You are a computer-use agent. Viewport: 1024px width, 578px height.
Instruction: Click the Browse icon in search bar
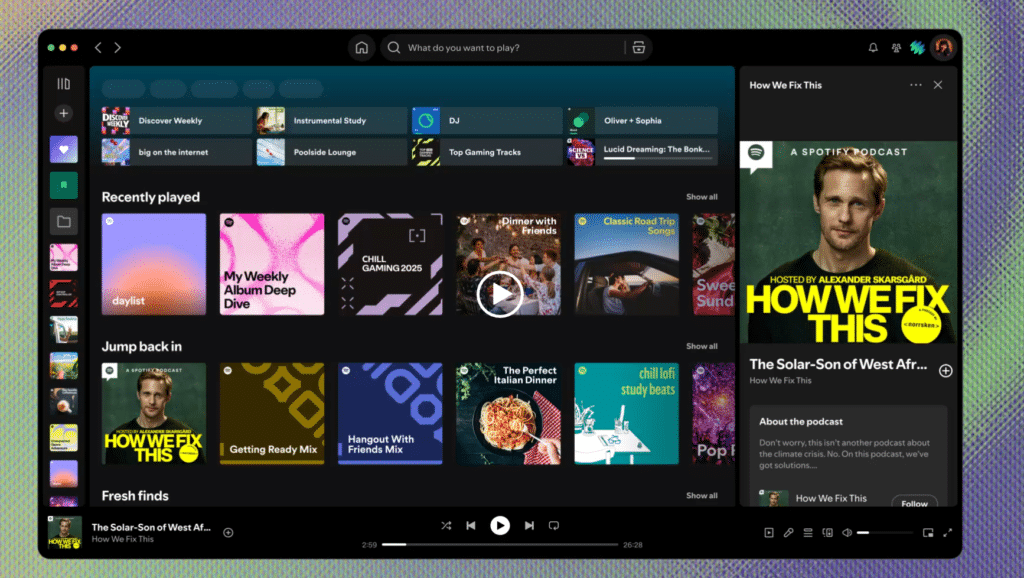[639, 48]
